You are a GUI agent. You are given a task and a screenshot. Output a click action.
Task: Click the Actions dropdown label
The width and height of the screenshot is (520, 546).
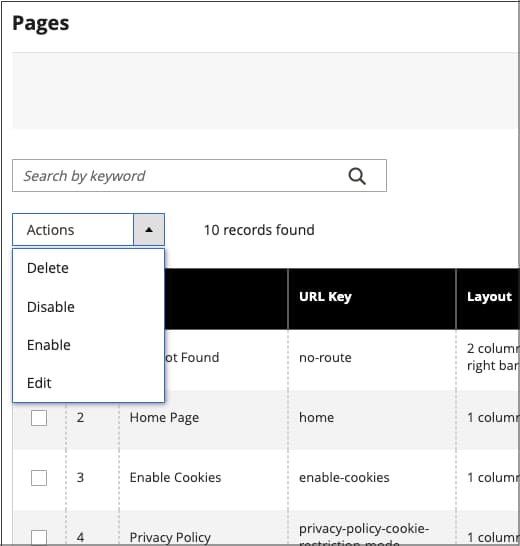click(73, 230)
